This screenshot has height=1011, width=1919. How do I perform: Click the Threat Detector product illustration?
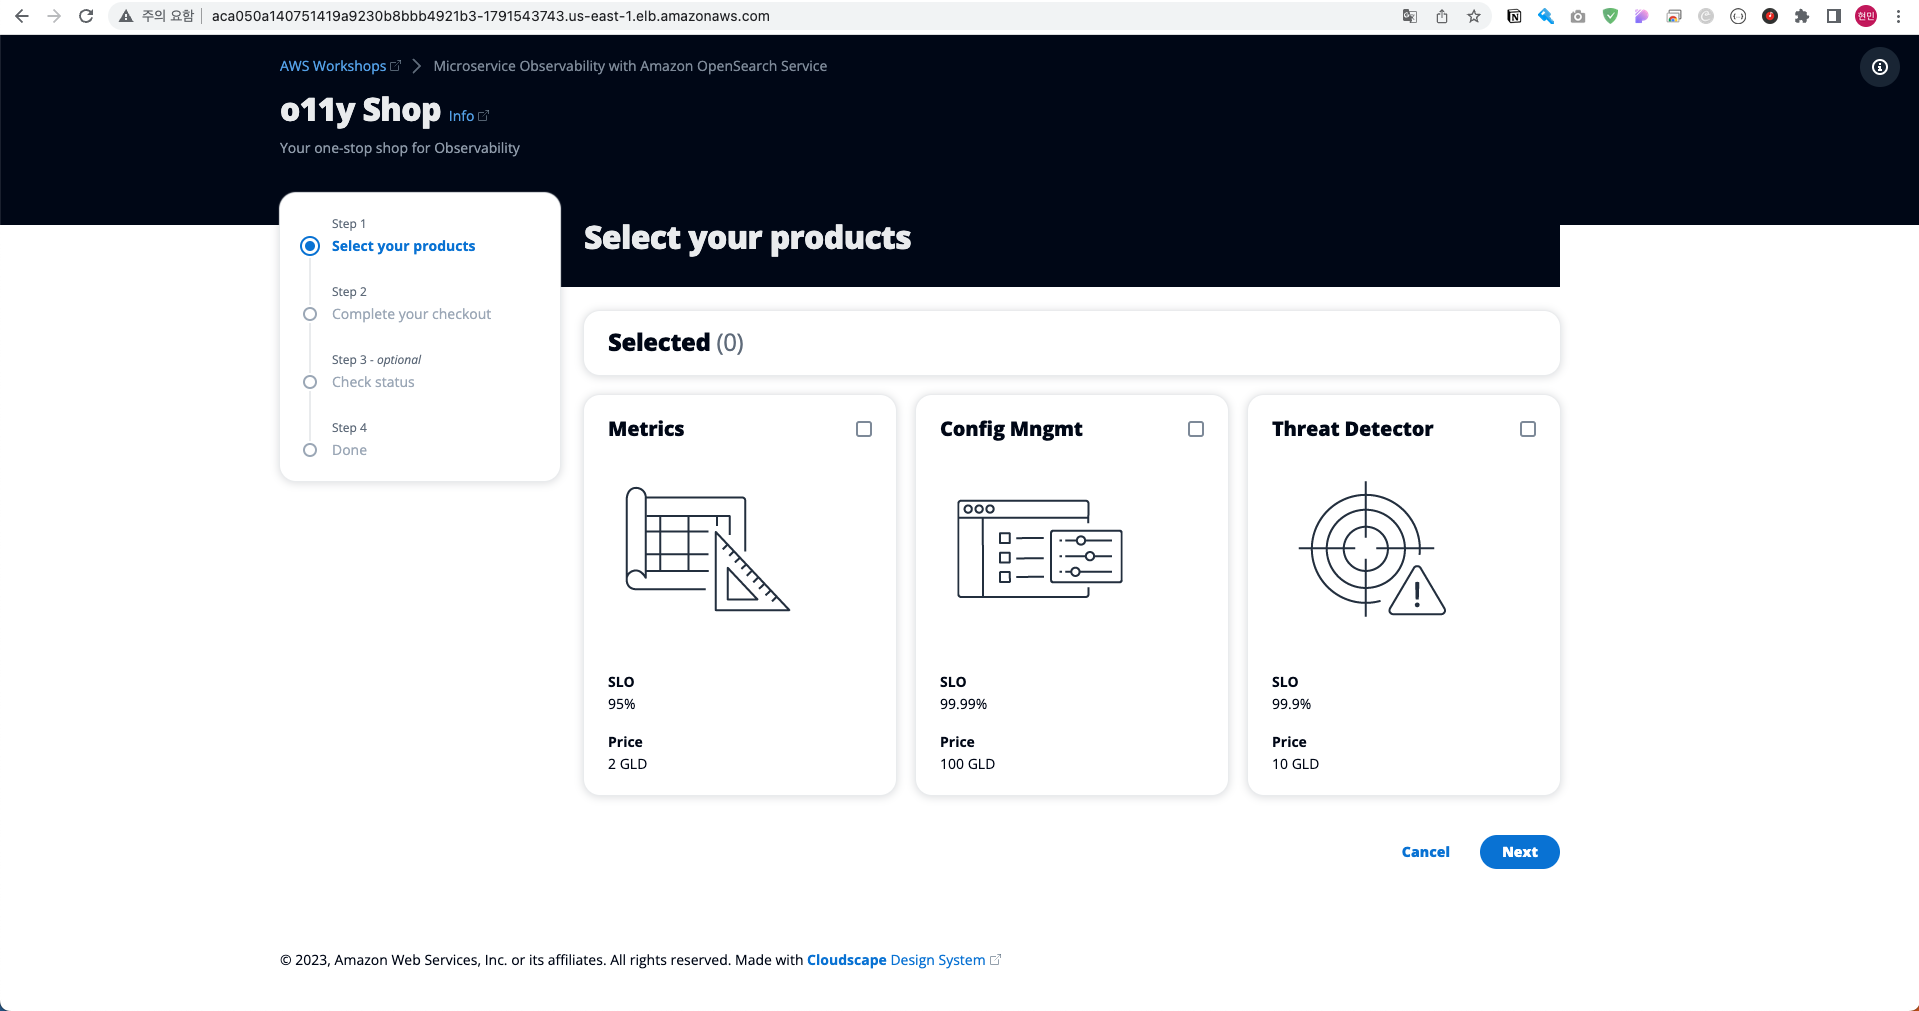[x=1372, y=549]
